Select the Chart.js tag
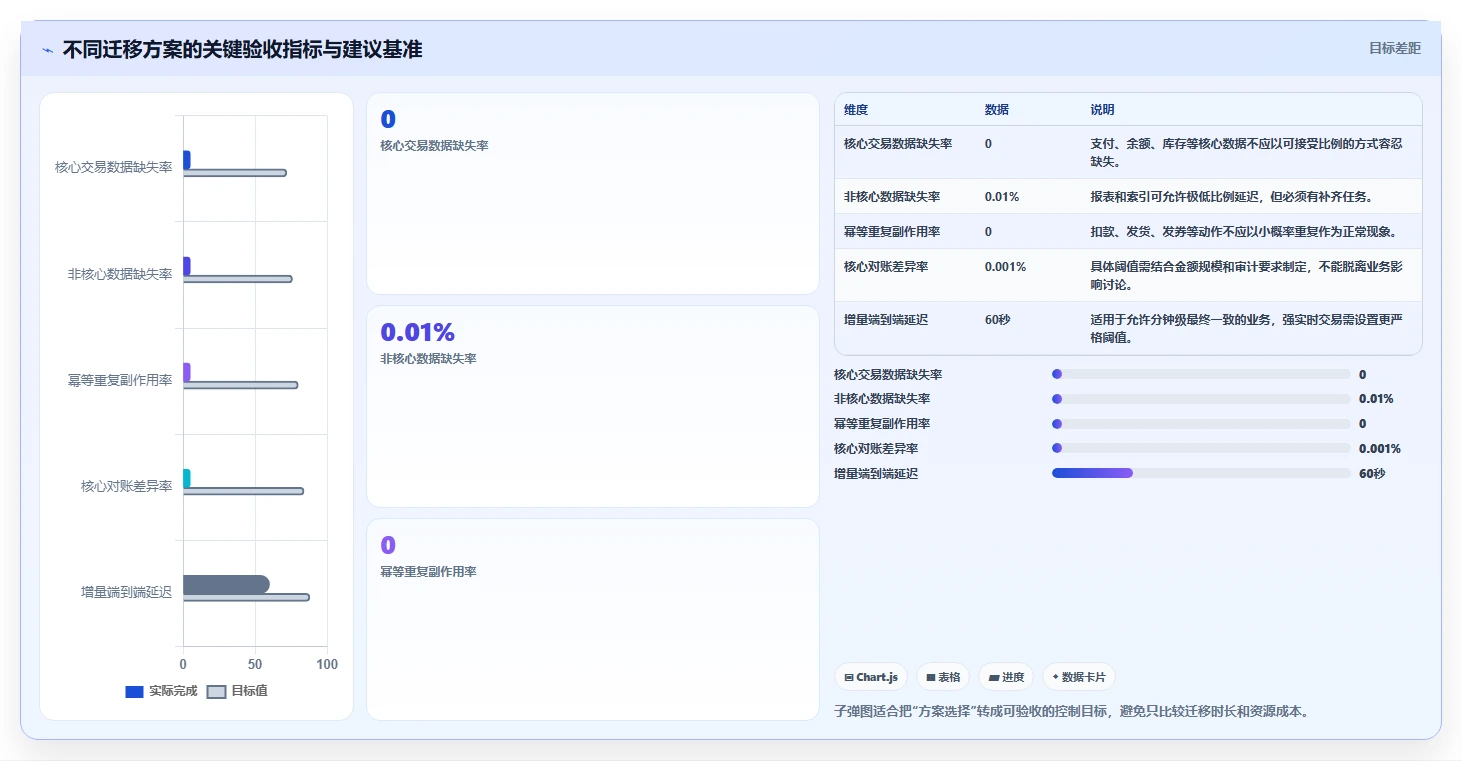 (x=871, y=677)
